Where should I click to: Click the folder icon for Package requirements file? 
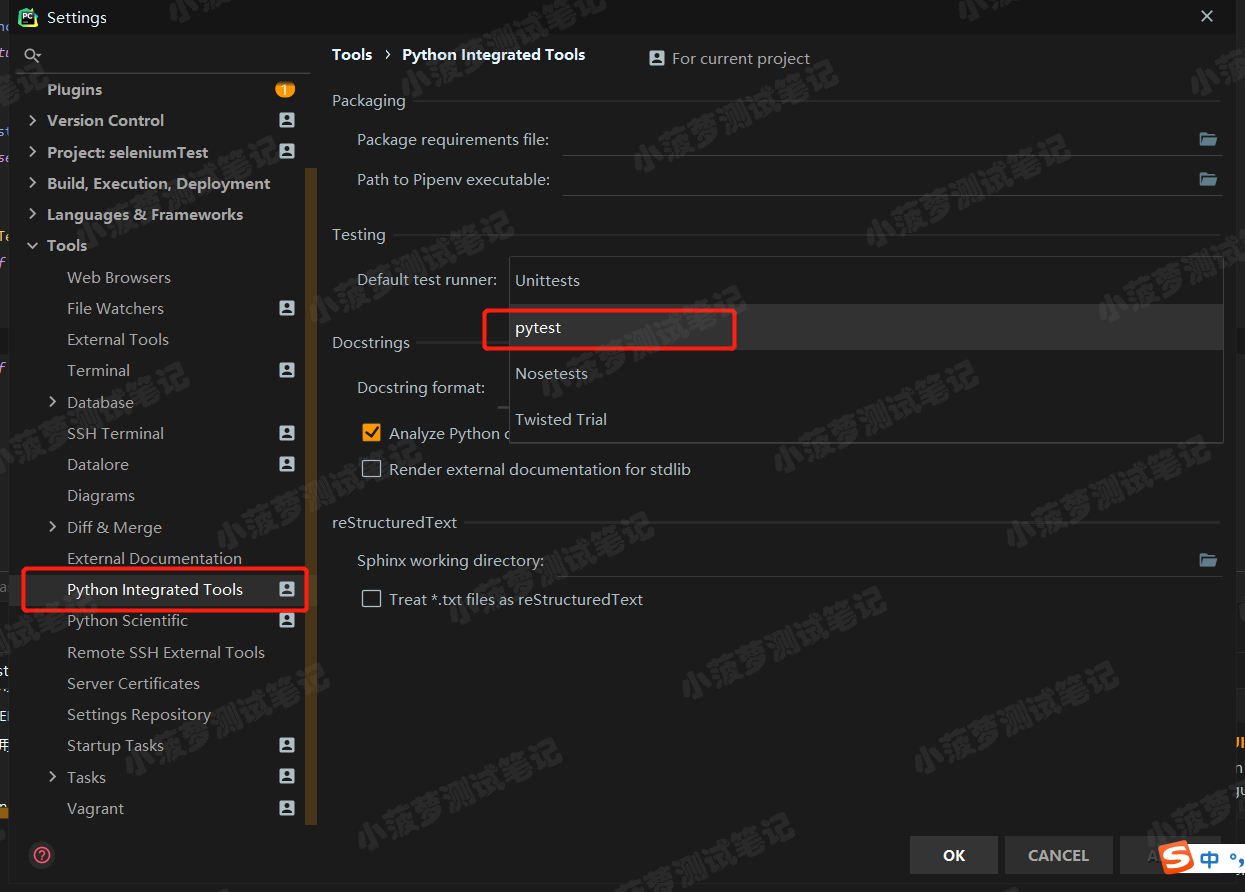coord(1208,140)
